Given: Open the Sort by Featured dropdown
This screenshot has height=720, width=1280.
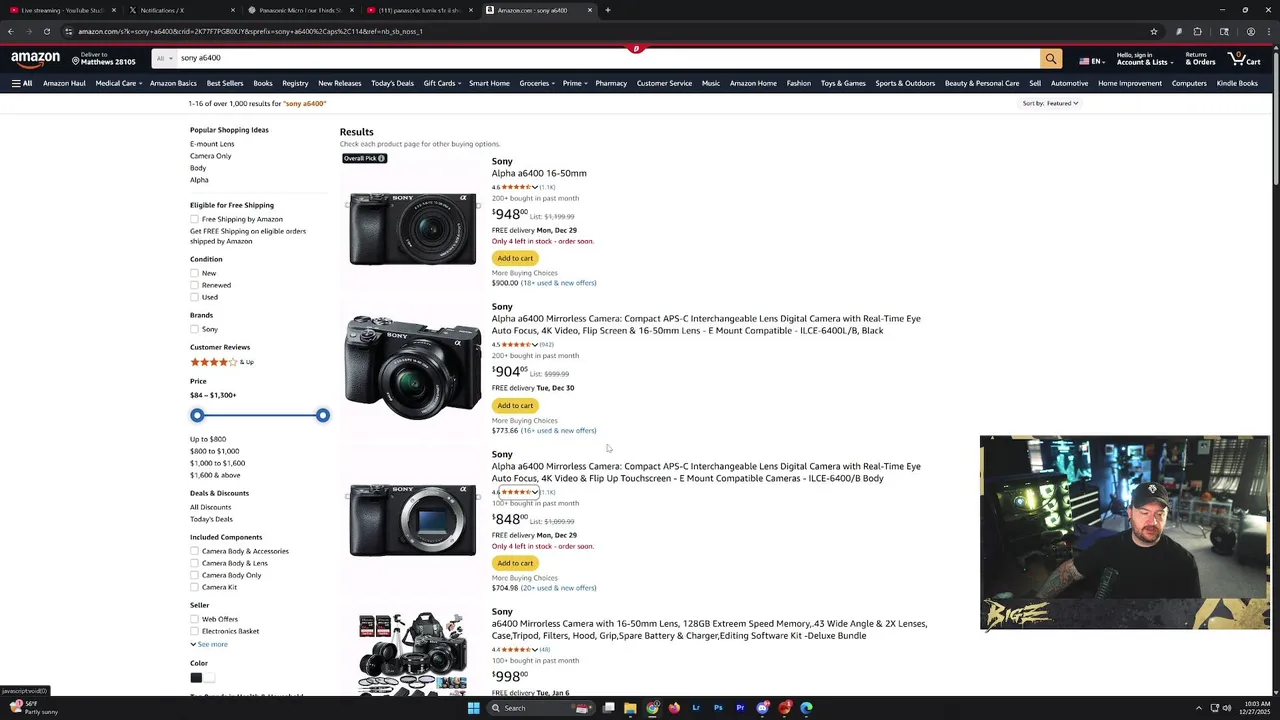Looking at the screenshot, I should (1050, 103).
